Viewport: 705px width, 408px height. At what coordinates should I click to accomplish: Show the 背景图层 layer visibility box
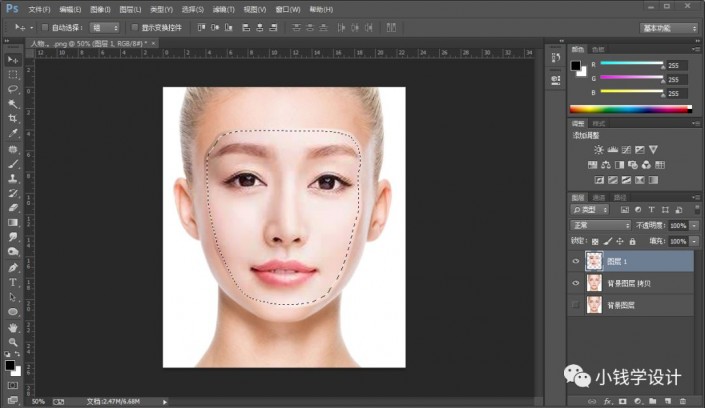coord(575,304)
